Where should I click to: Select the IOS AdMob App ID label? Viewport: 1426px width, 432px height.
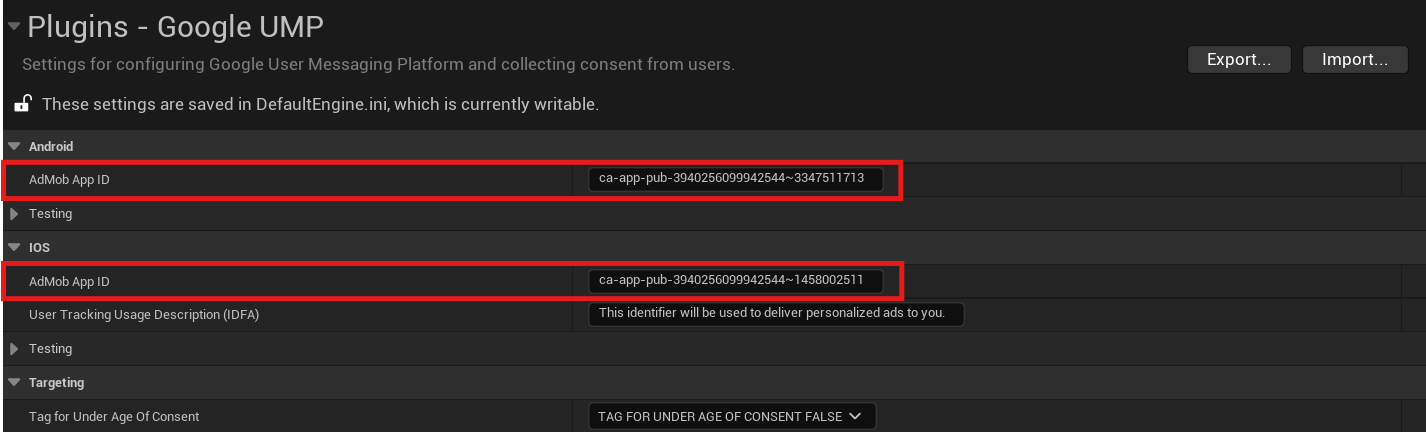(x=69, y=282)
